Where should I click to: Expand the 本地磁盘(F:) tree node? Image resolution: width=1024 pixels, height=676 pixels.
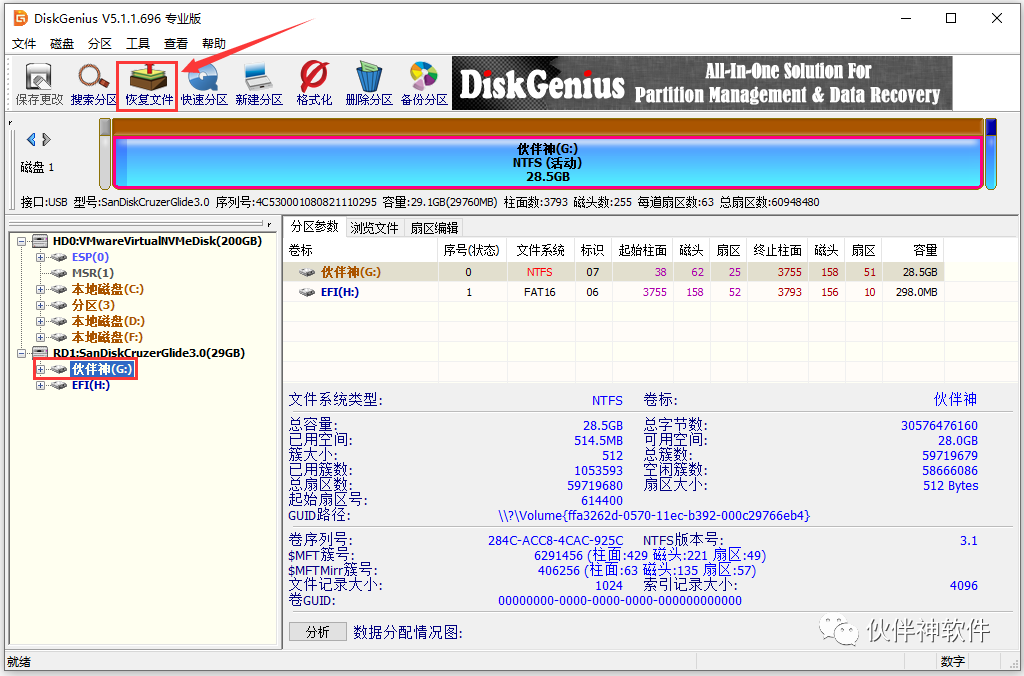click(40, 337)
